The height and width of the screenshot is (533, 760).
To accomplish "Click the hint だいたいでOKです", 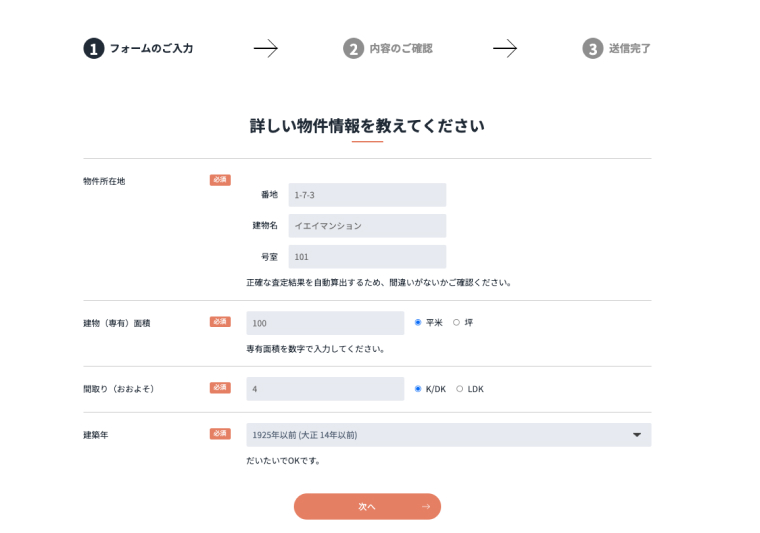I will 283,461.
